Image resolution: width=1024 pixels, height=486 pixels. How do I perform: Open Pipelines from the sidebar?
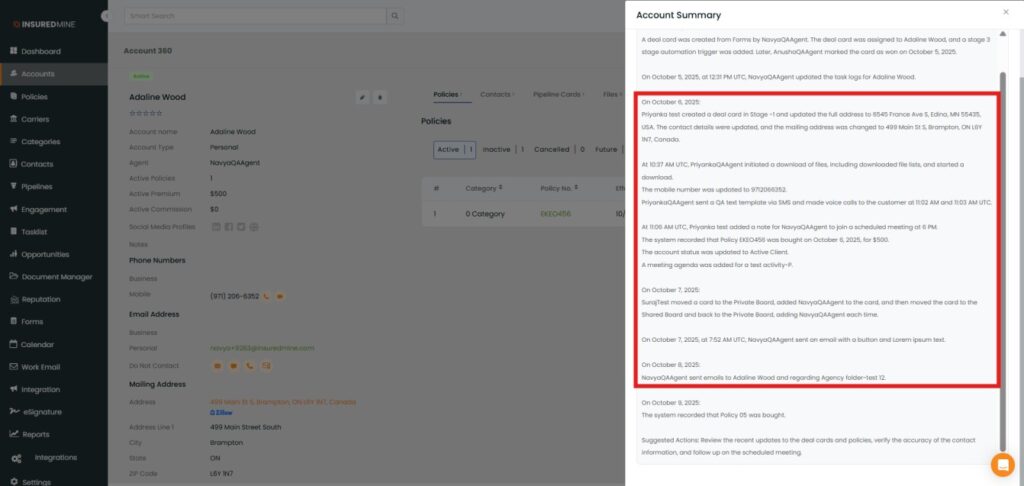pos(37,187)
